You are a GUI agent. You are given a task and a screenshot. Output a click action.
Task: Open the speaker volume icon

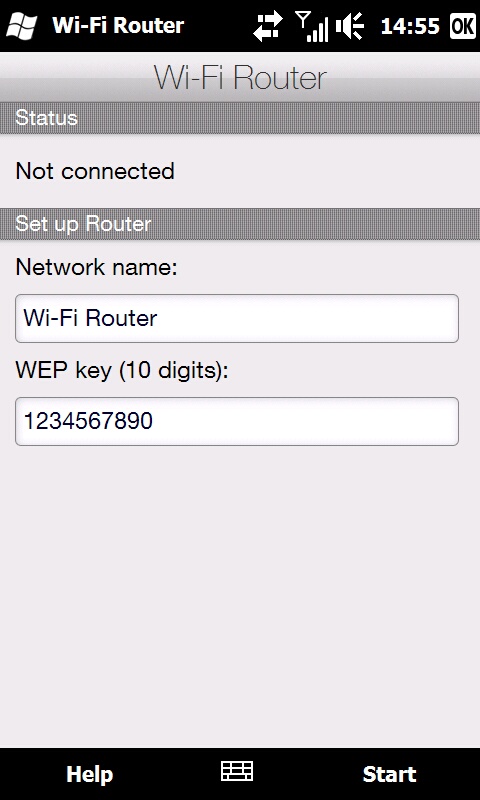point(349,26)
